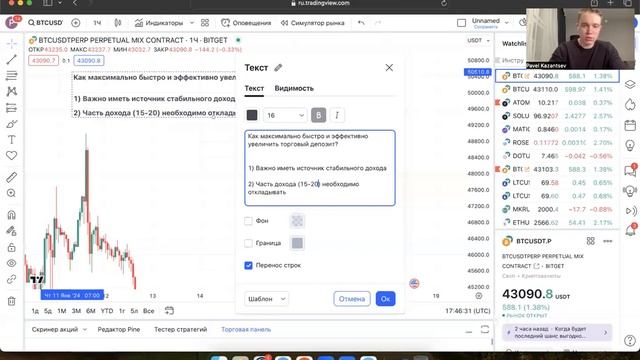Lock all drawing tools
Image resolution: width=640 pixels, height=360 pixels.
pos(11,247)
